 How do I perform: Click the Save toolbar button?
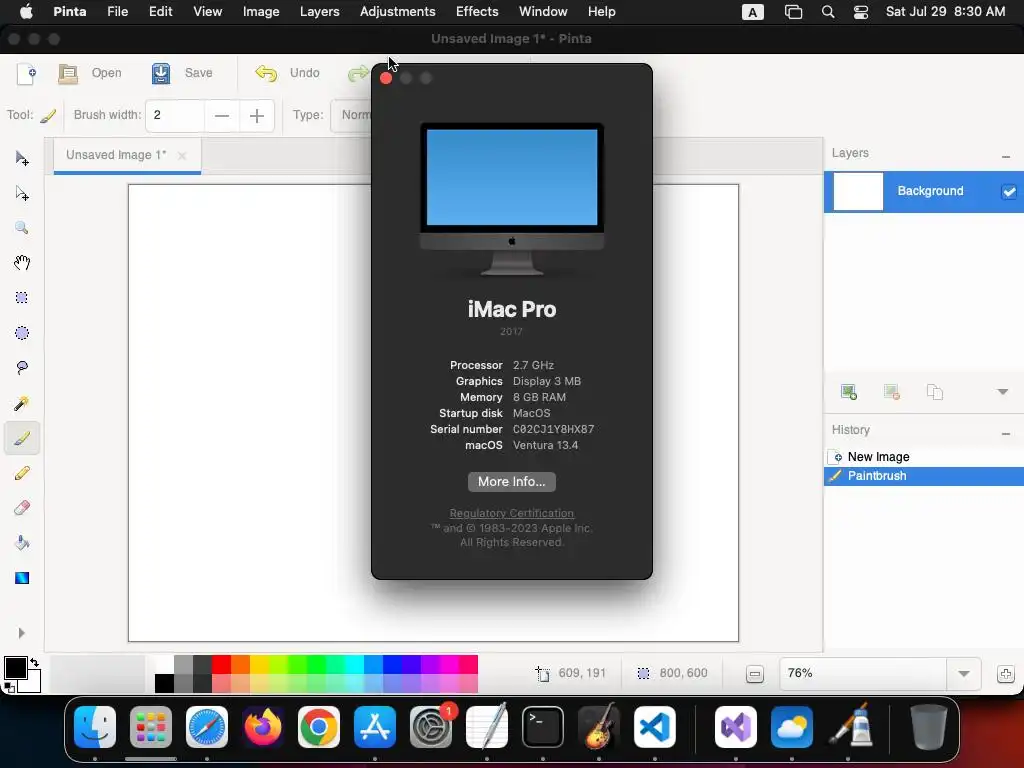[x=182, y=73]
